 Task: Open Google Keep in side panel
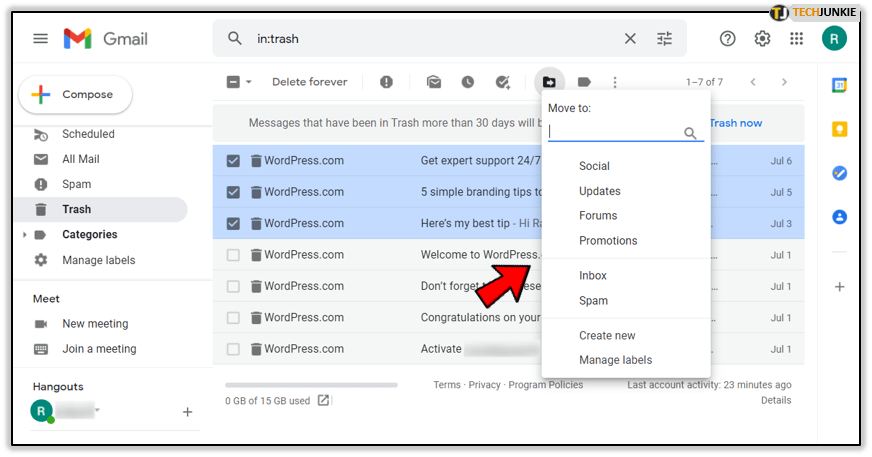[840, 129]
